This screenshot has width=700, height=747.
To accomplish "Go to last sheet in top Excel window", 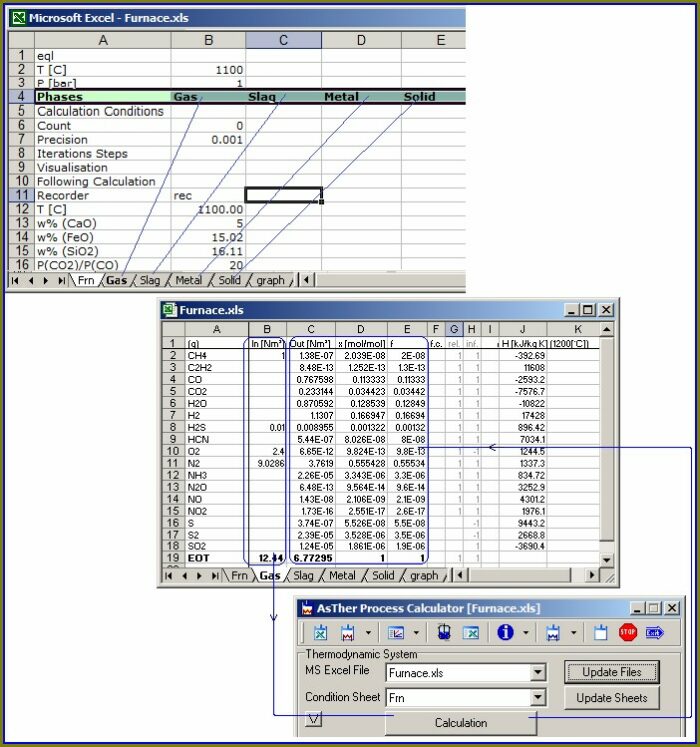I will [61, 281].
